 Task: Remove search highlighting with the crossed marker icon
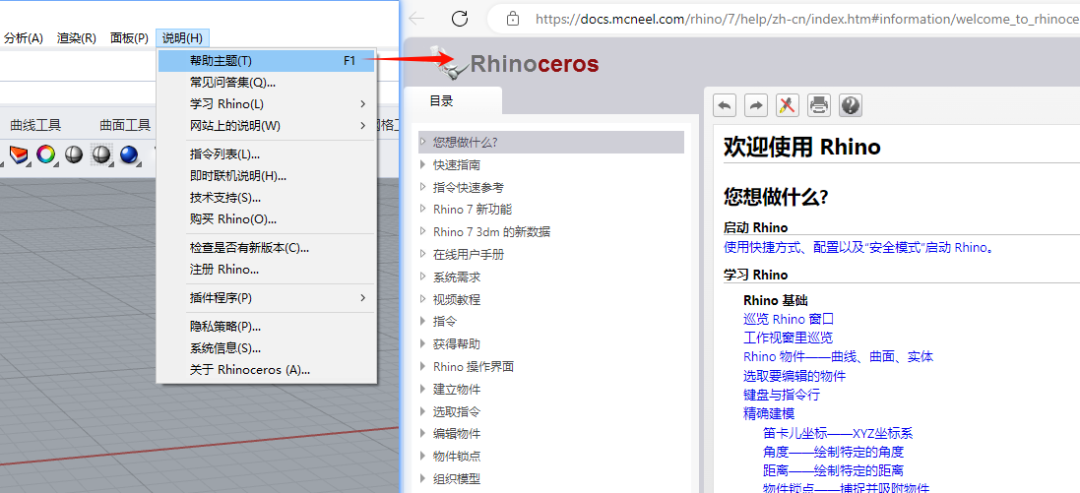pos(787,105)
